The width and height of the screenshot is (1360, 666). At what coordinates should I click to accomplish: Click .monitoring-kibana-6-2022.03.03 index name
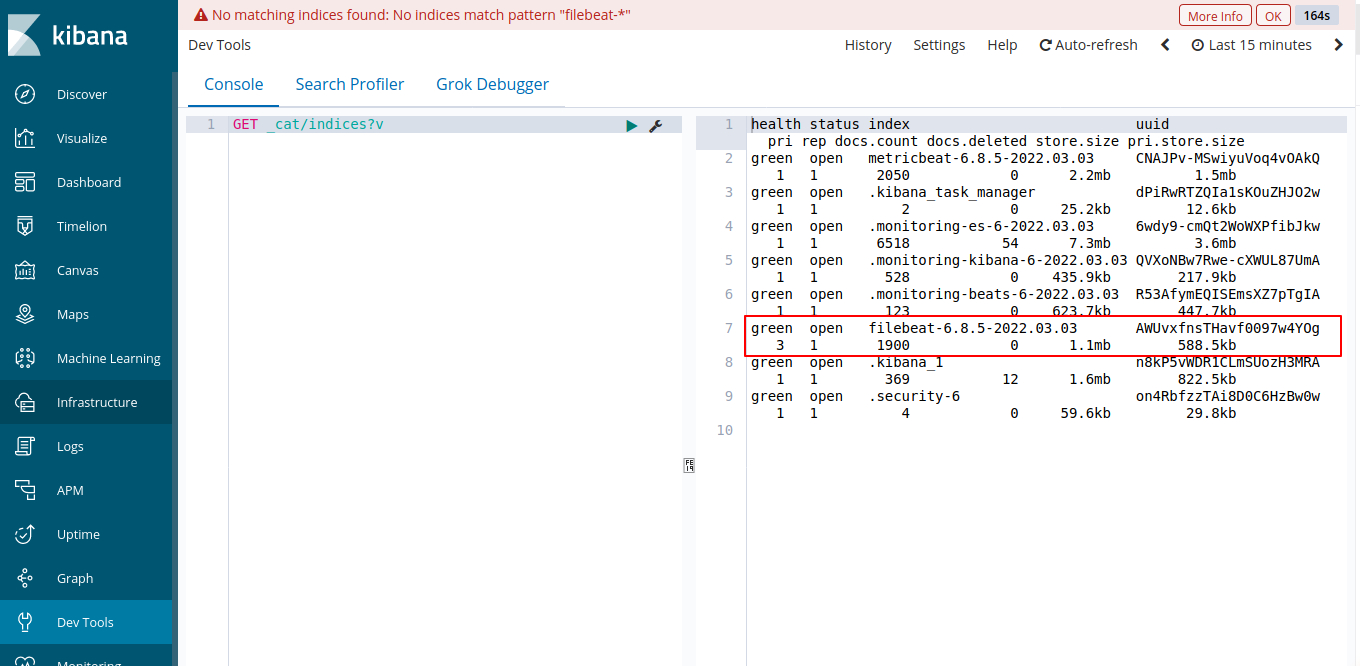[x=998, y=260]
